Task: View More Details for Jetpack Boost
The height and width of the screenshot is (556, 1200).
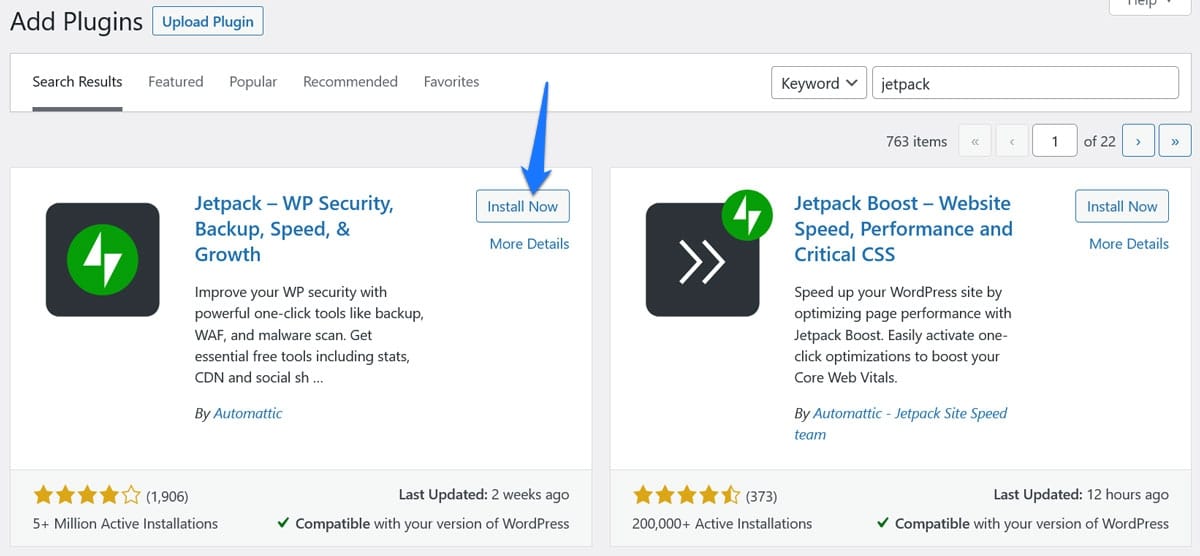Action: click(1128, 243)
